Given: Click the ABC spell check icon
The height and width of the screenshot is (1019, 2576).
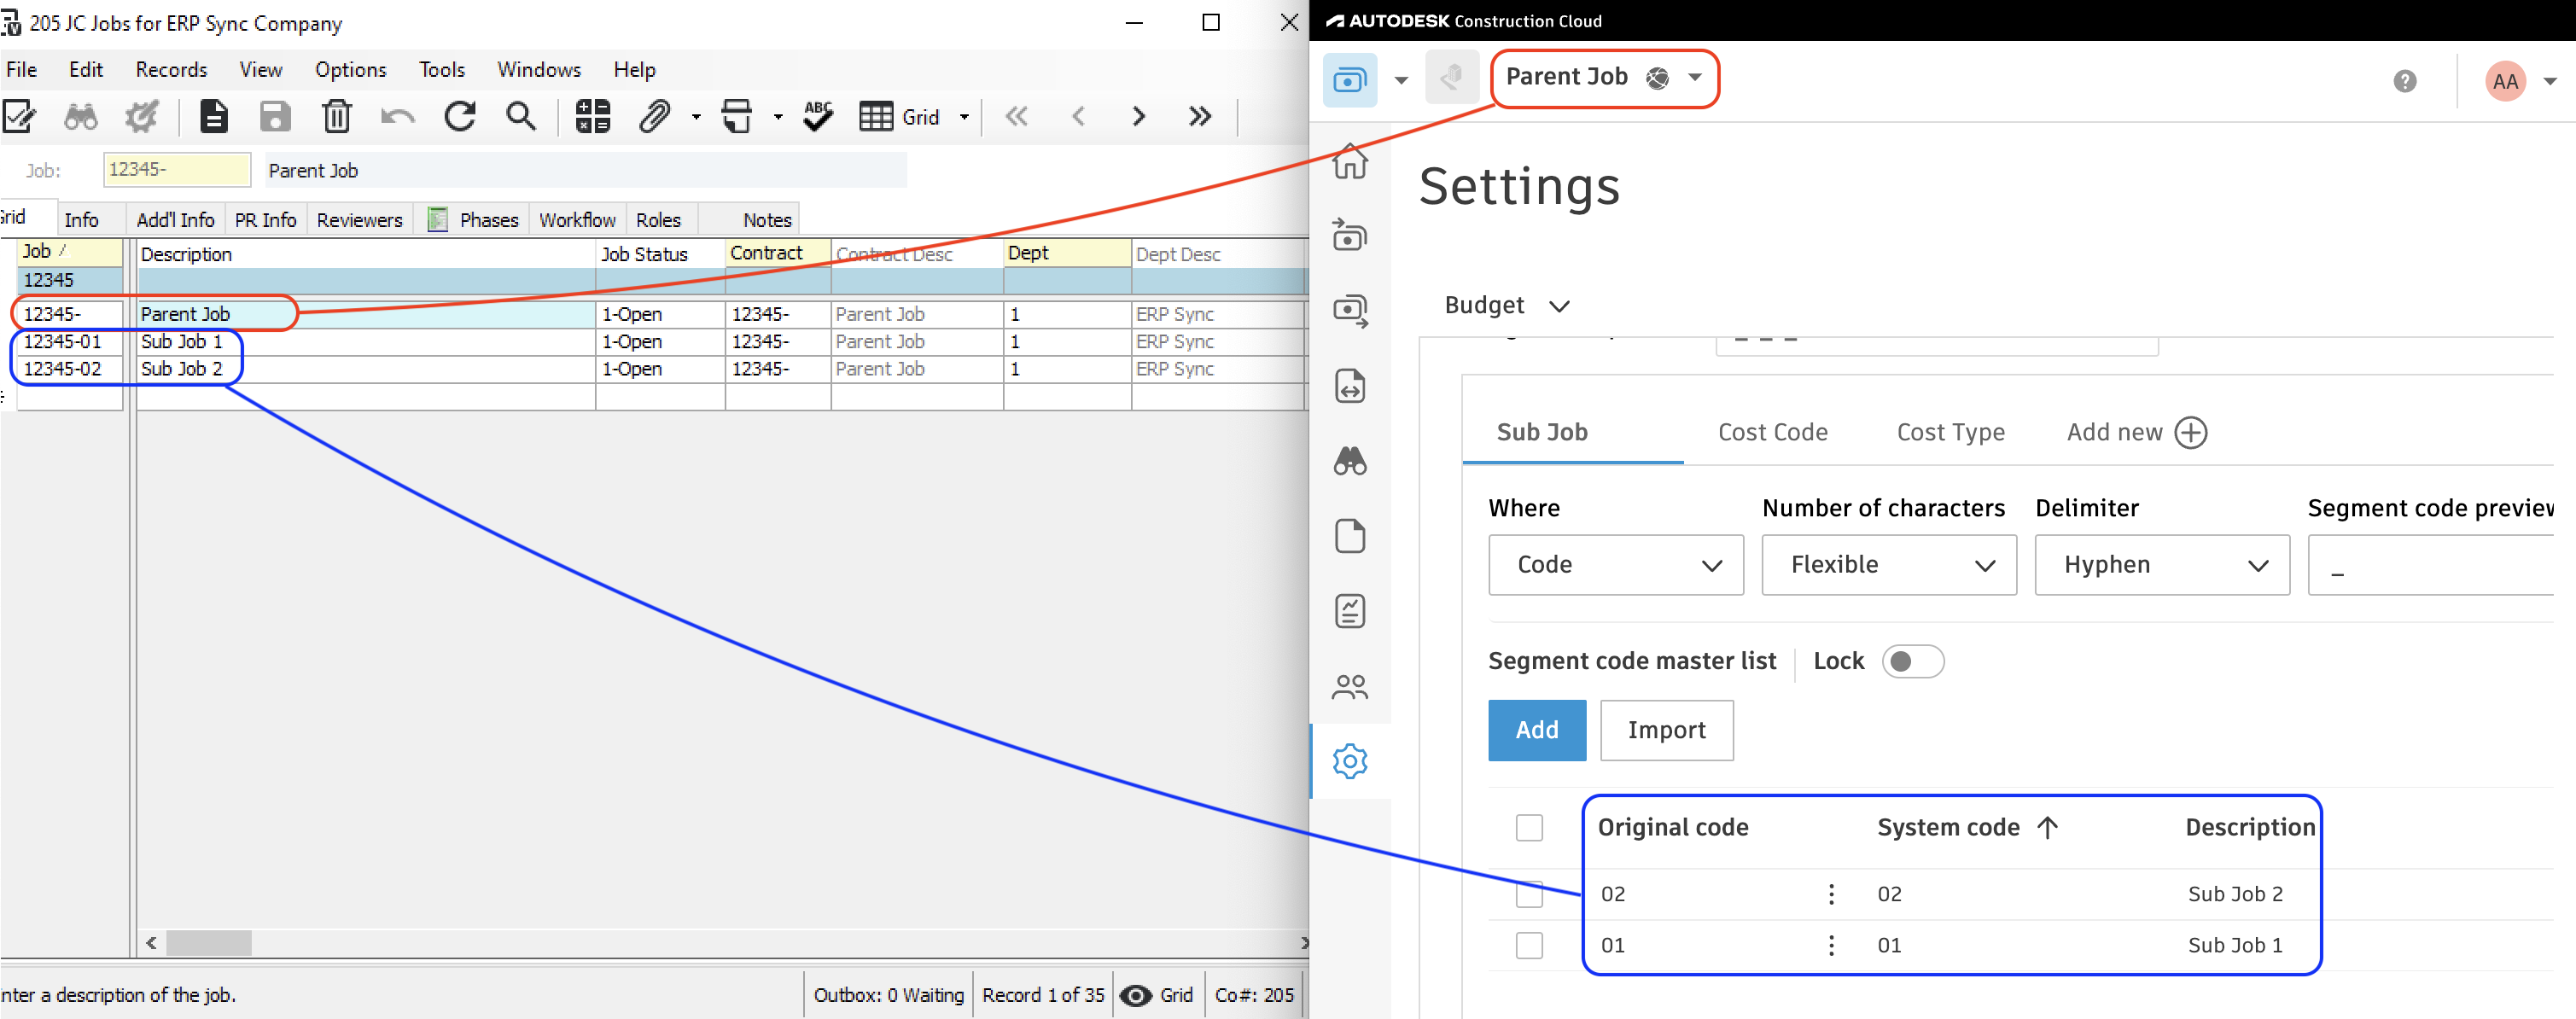Looking at the screenshot, I should 818,116.
